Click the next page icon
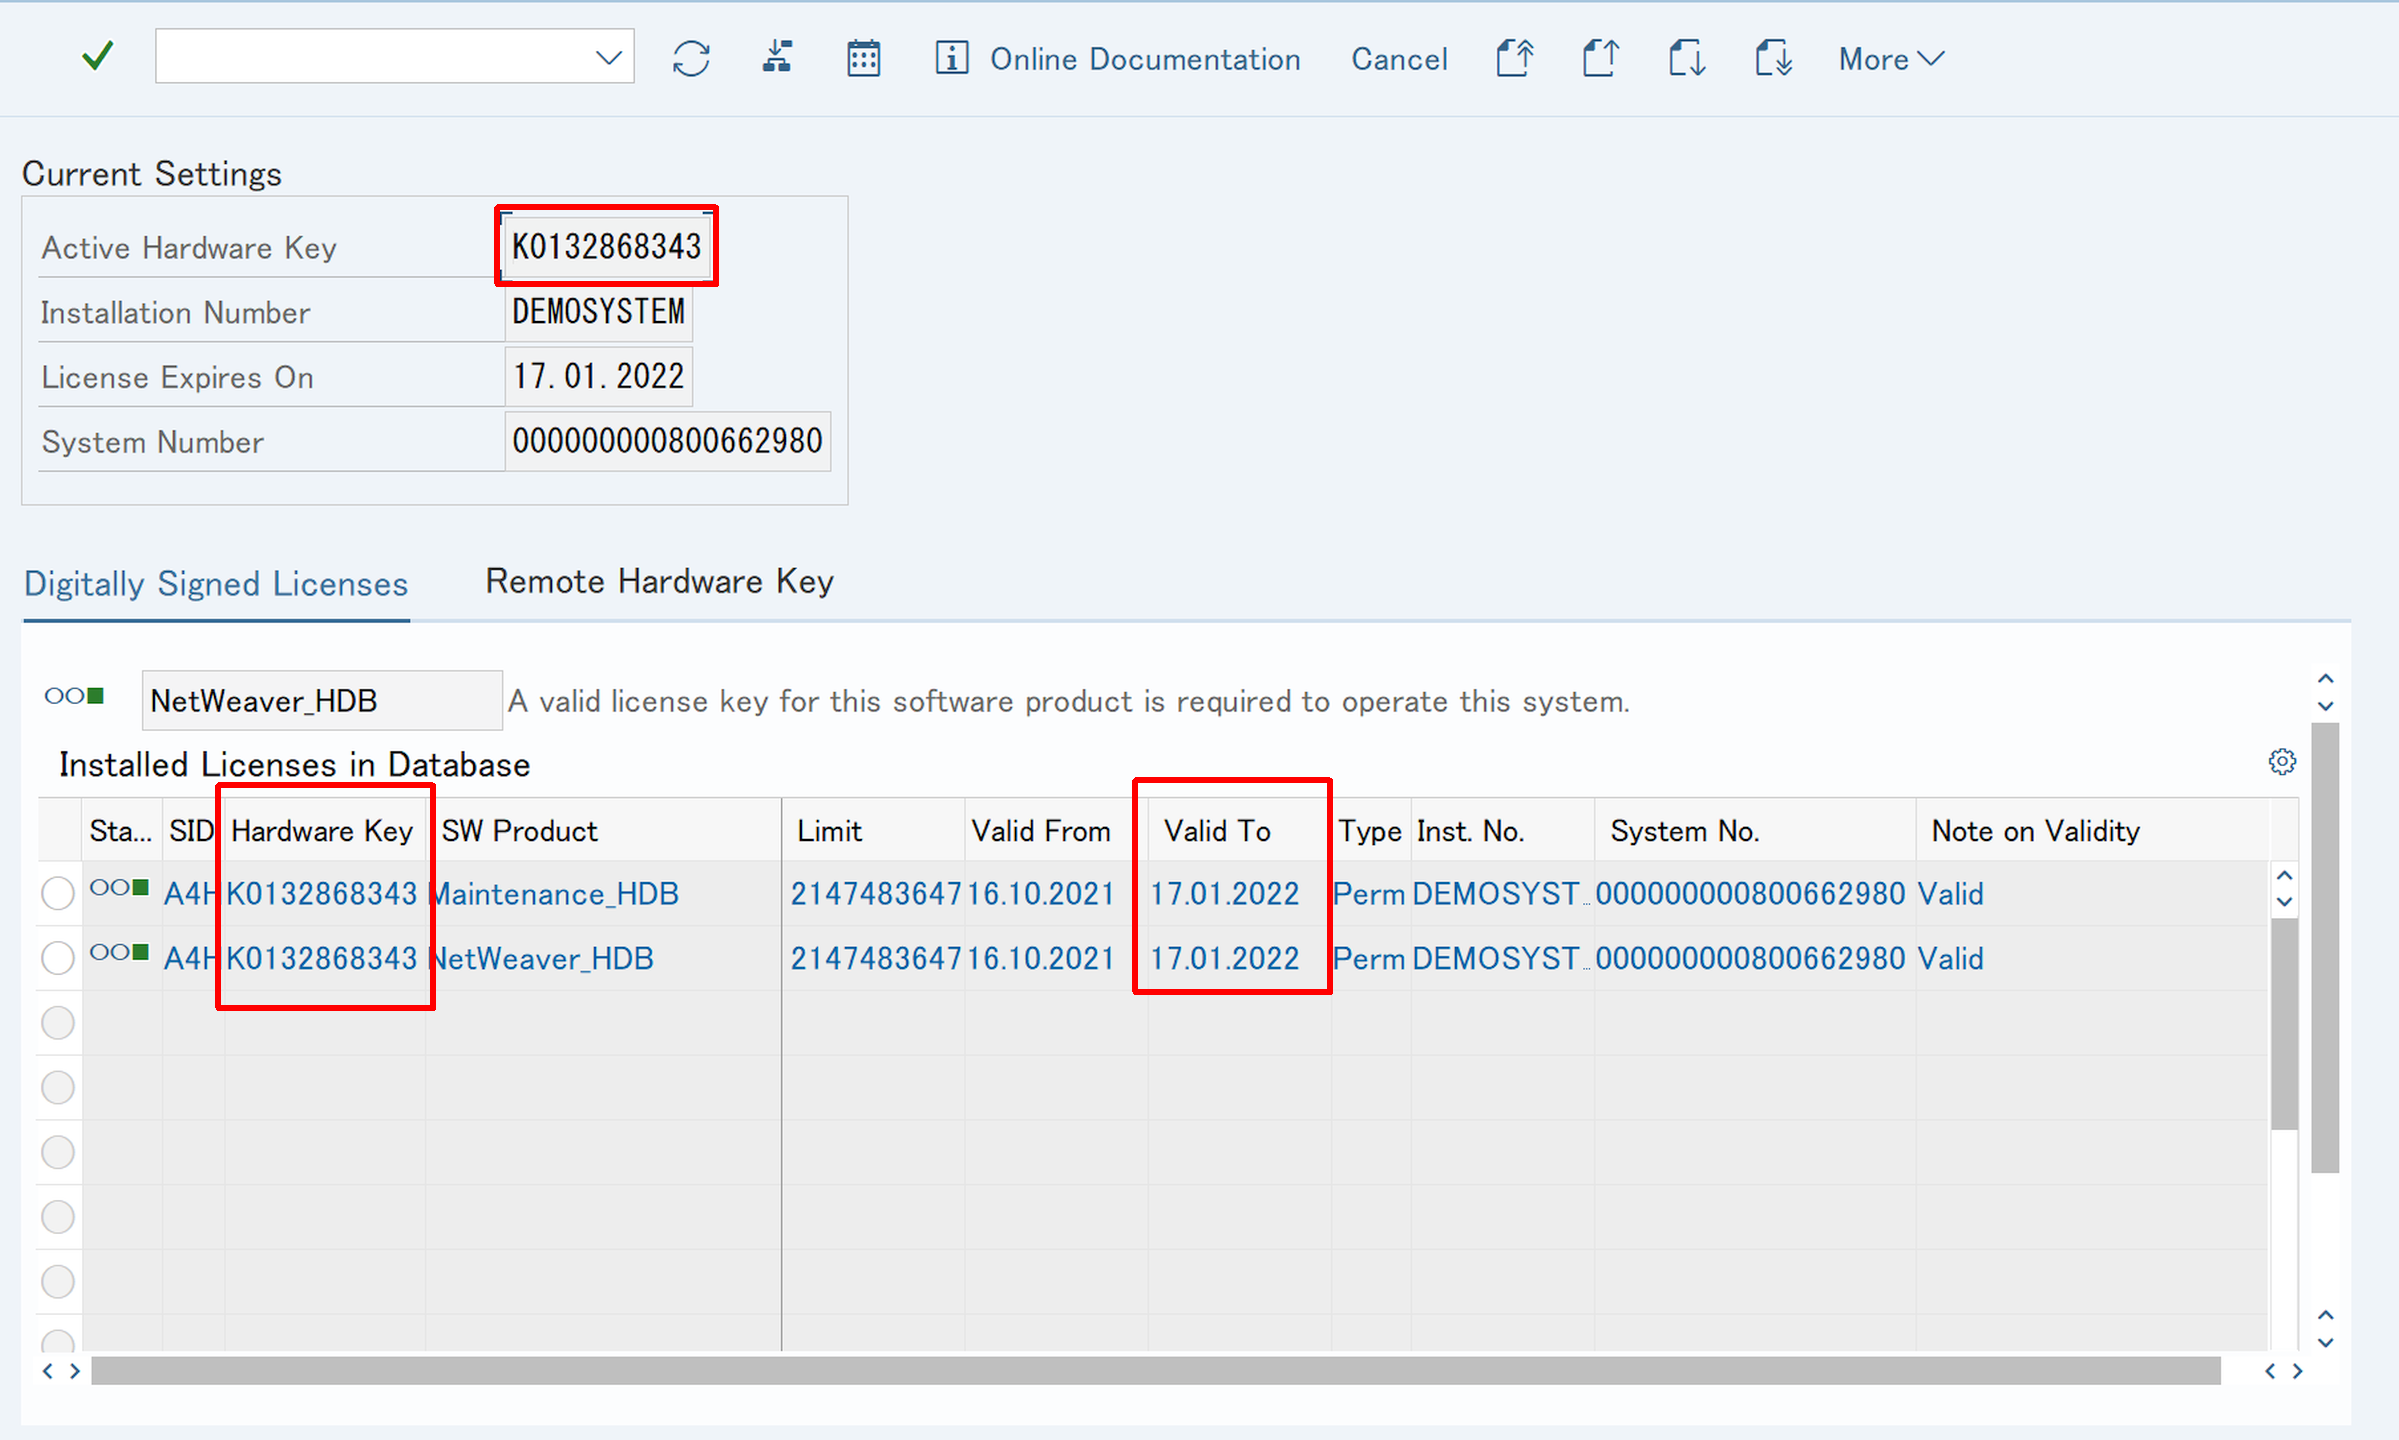The width and height of the screenshot is (2399, 1440). coord(1687,58)
